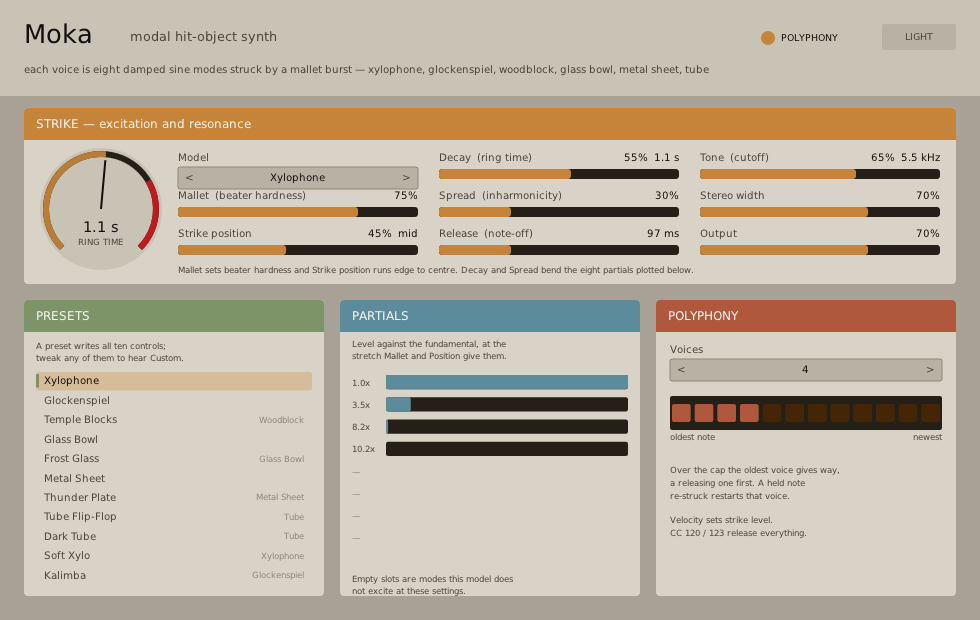Adjust the Output level slider

pyautogui.click(x=819, y=250)
